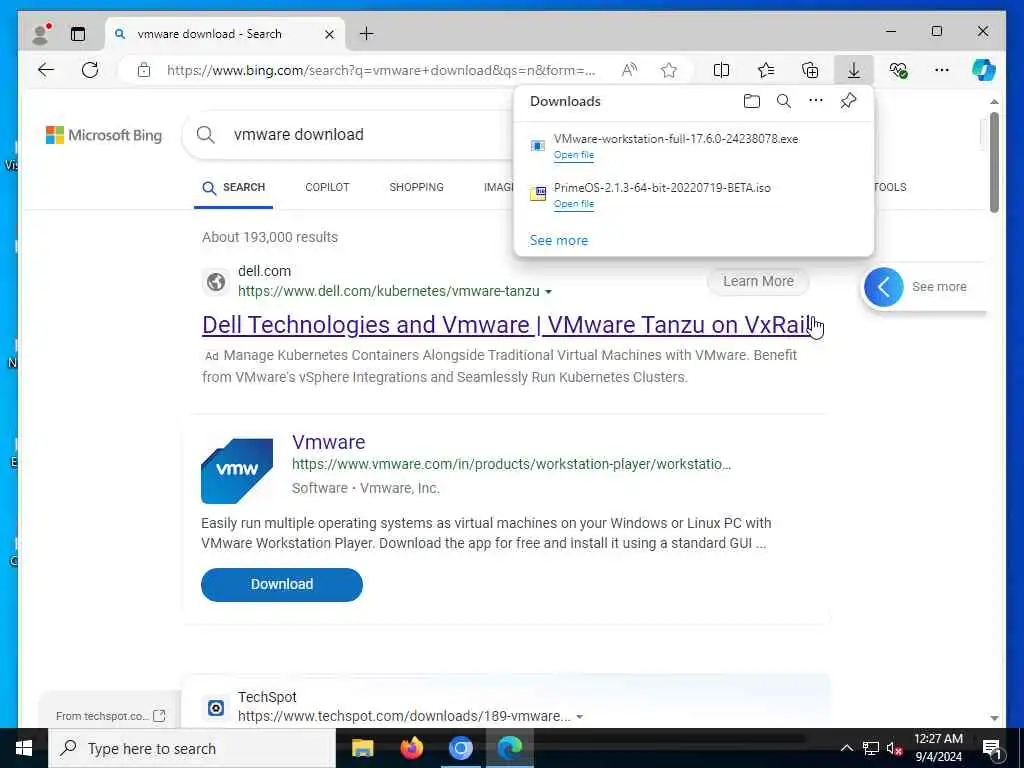Screen dimensions: 1024x768
Task: Open downloads folder from Downloads panel
Action: click(x=752, y=101)
